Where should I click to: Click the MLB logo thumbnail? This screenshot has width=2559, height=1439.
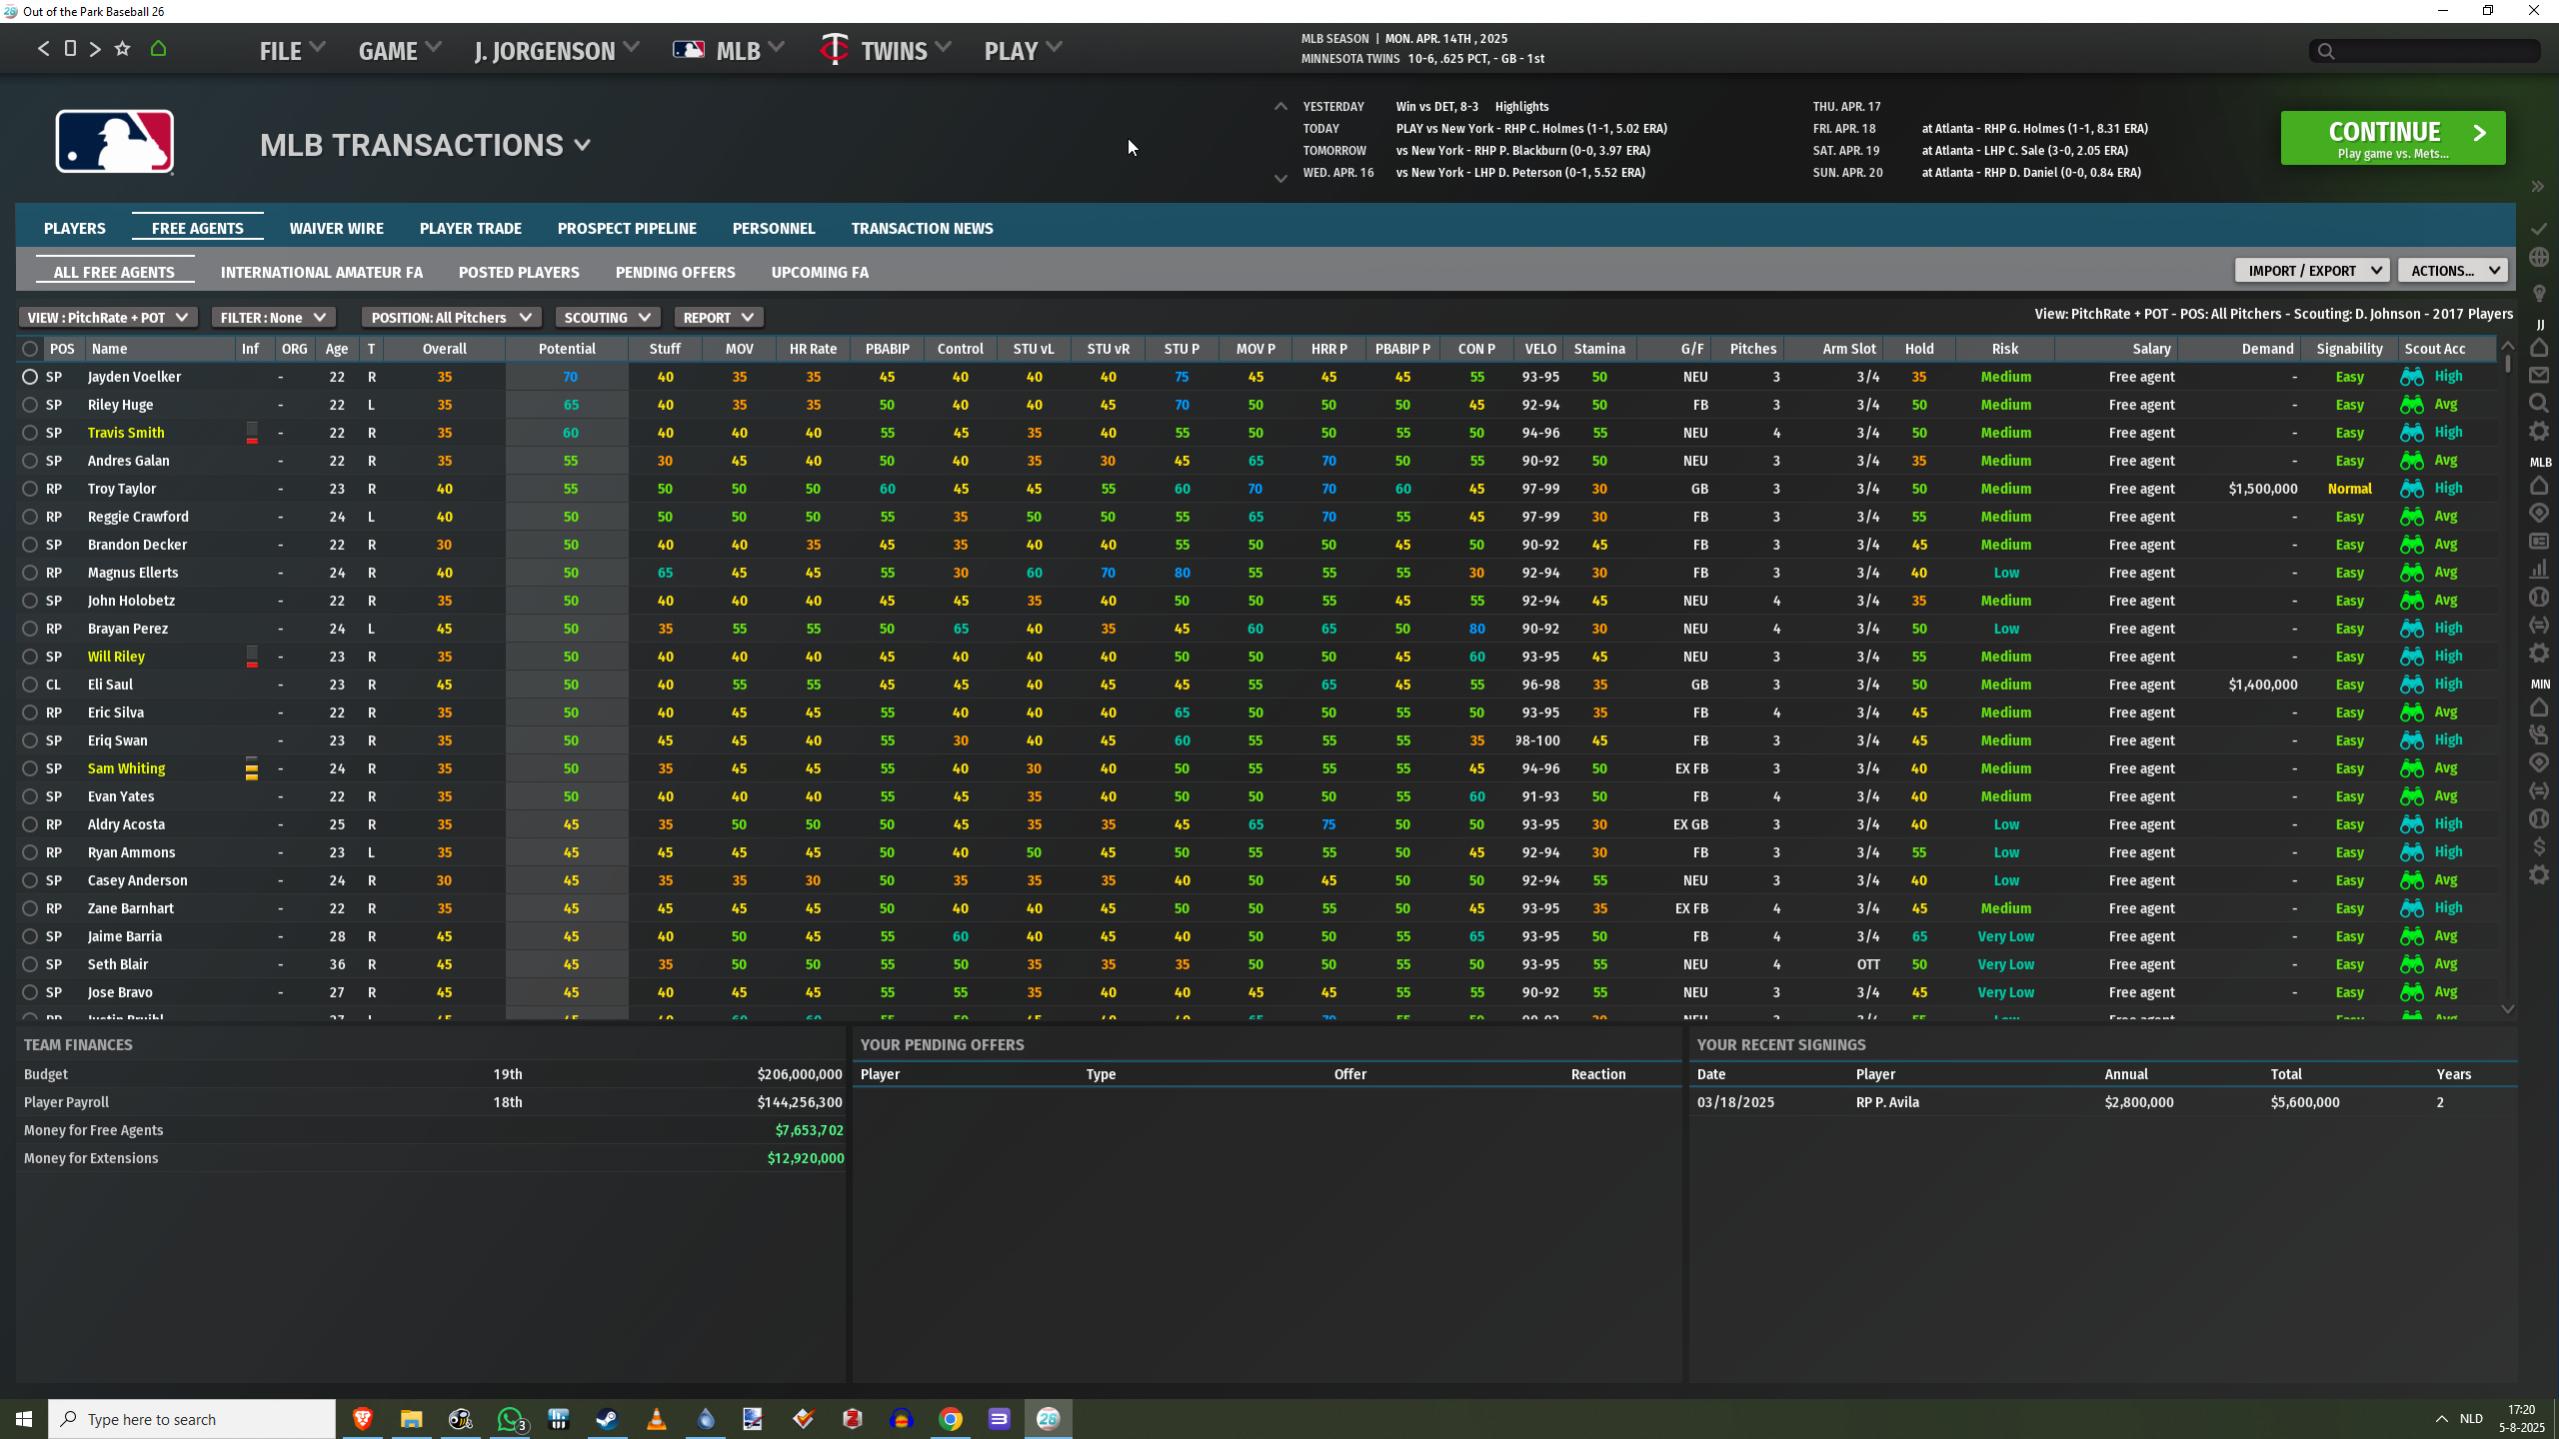(114, 142)
